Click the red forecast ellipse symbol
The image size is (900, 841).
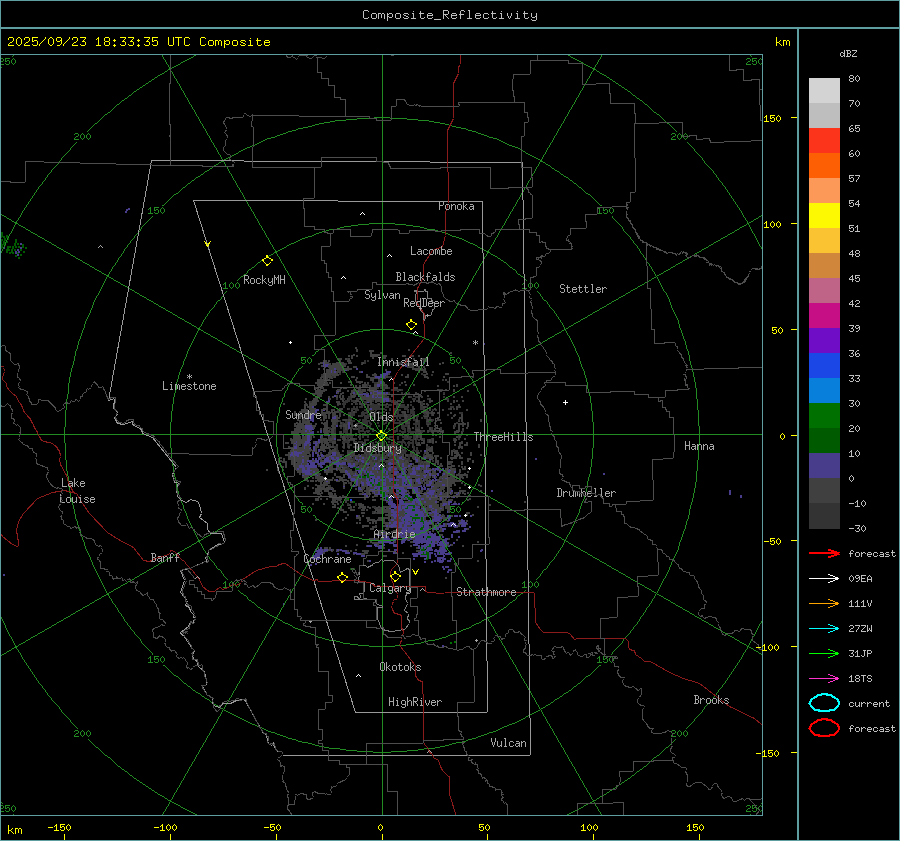tap(824, 728)
